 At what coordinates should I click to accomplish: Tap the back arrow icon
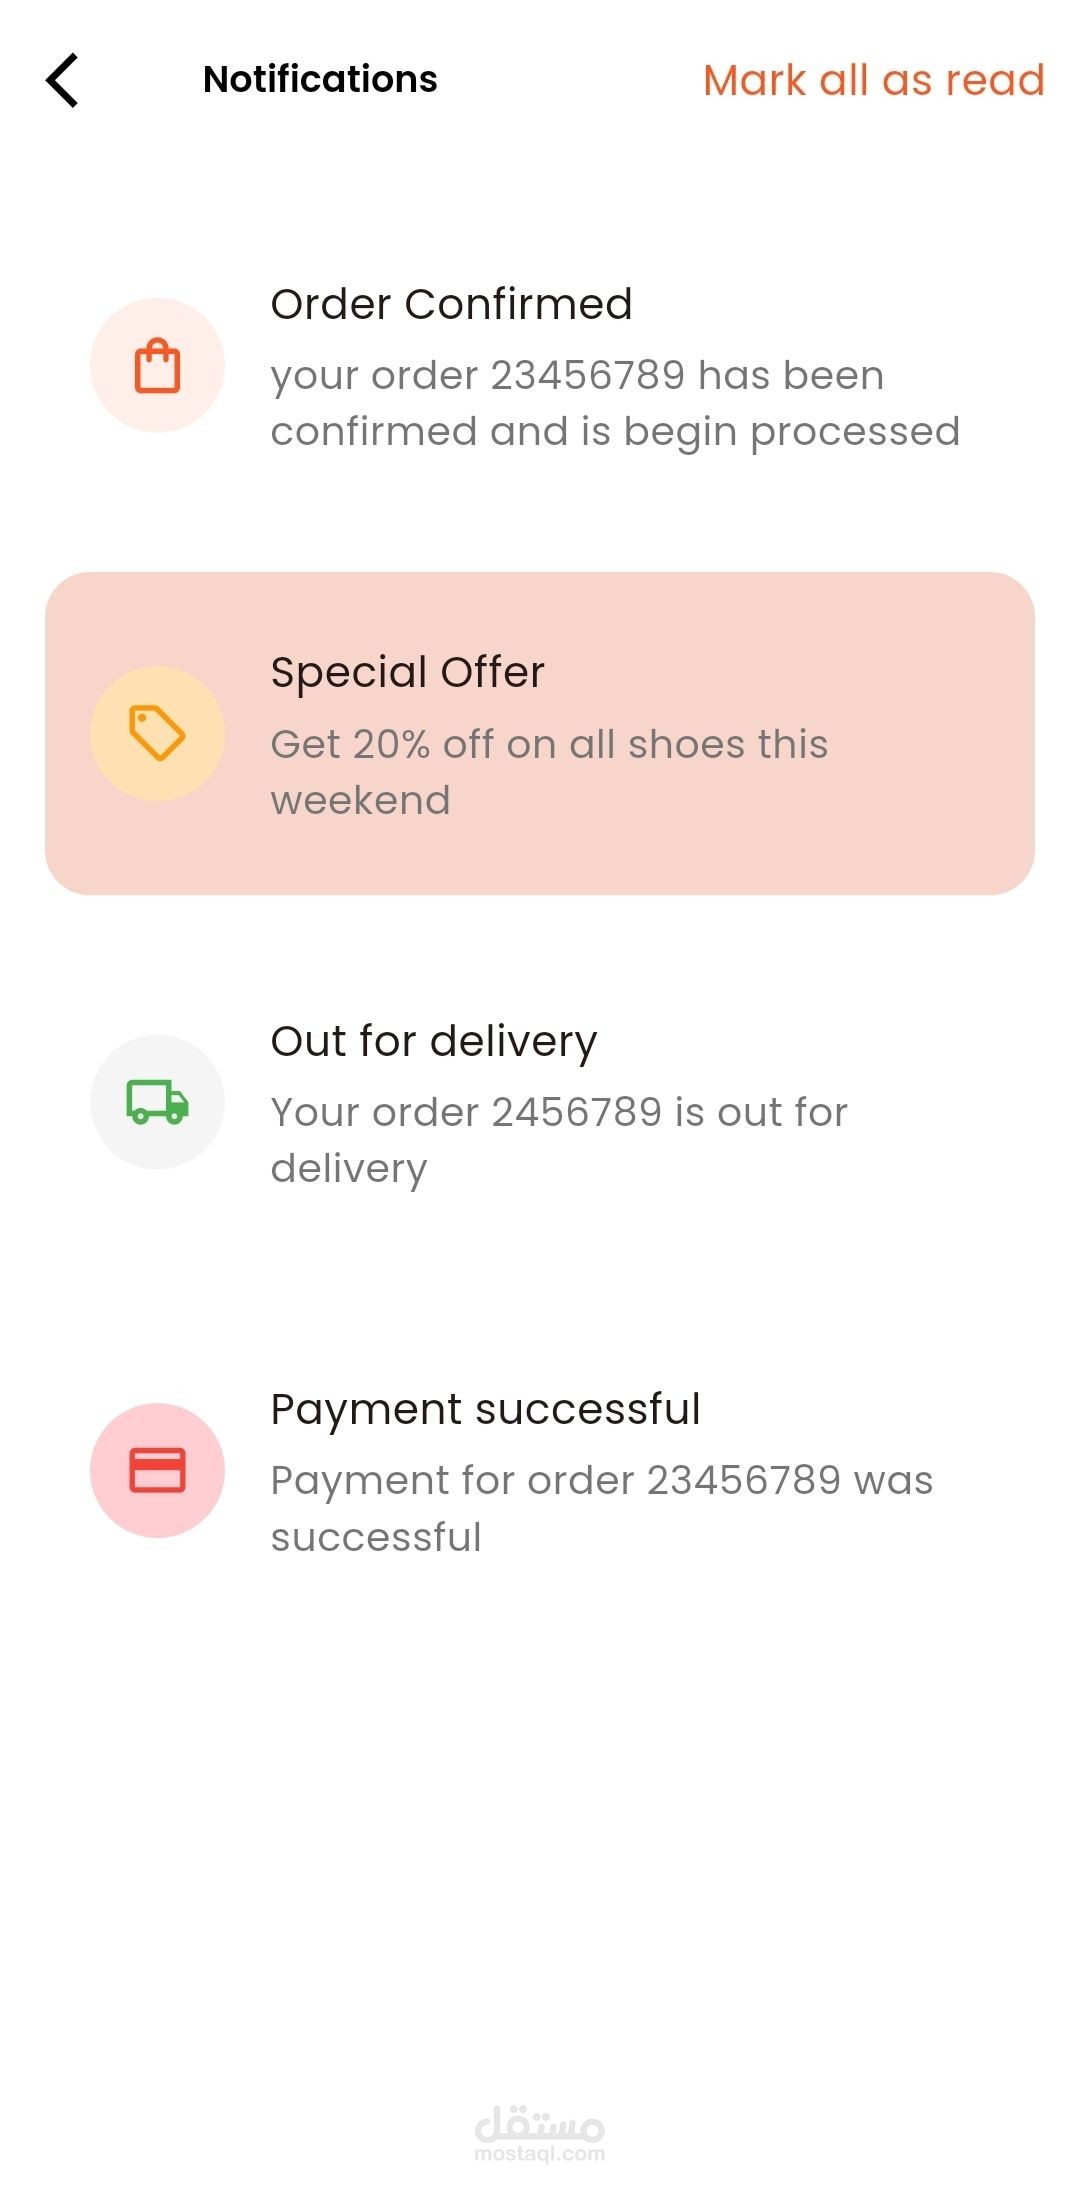62,80
